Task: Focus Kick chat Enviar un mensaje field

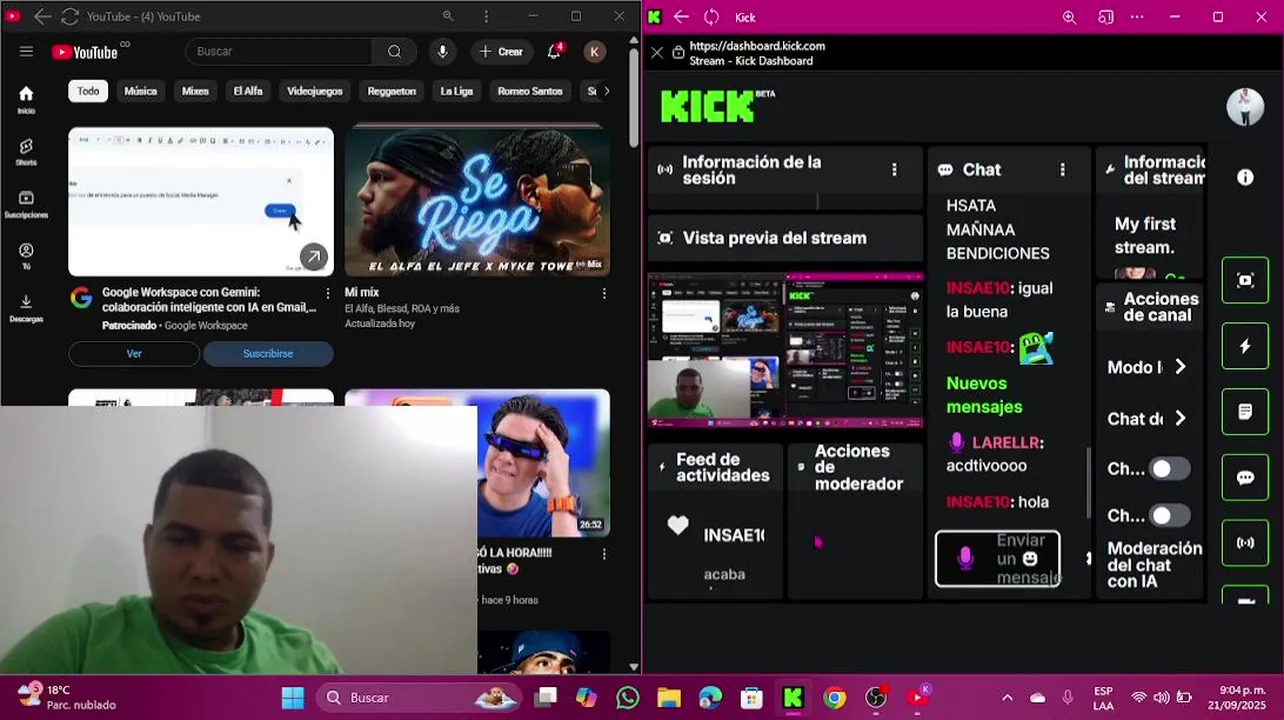Action: click(997, 559)
